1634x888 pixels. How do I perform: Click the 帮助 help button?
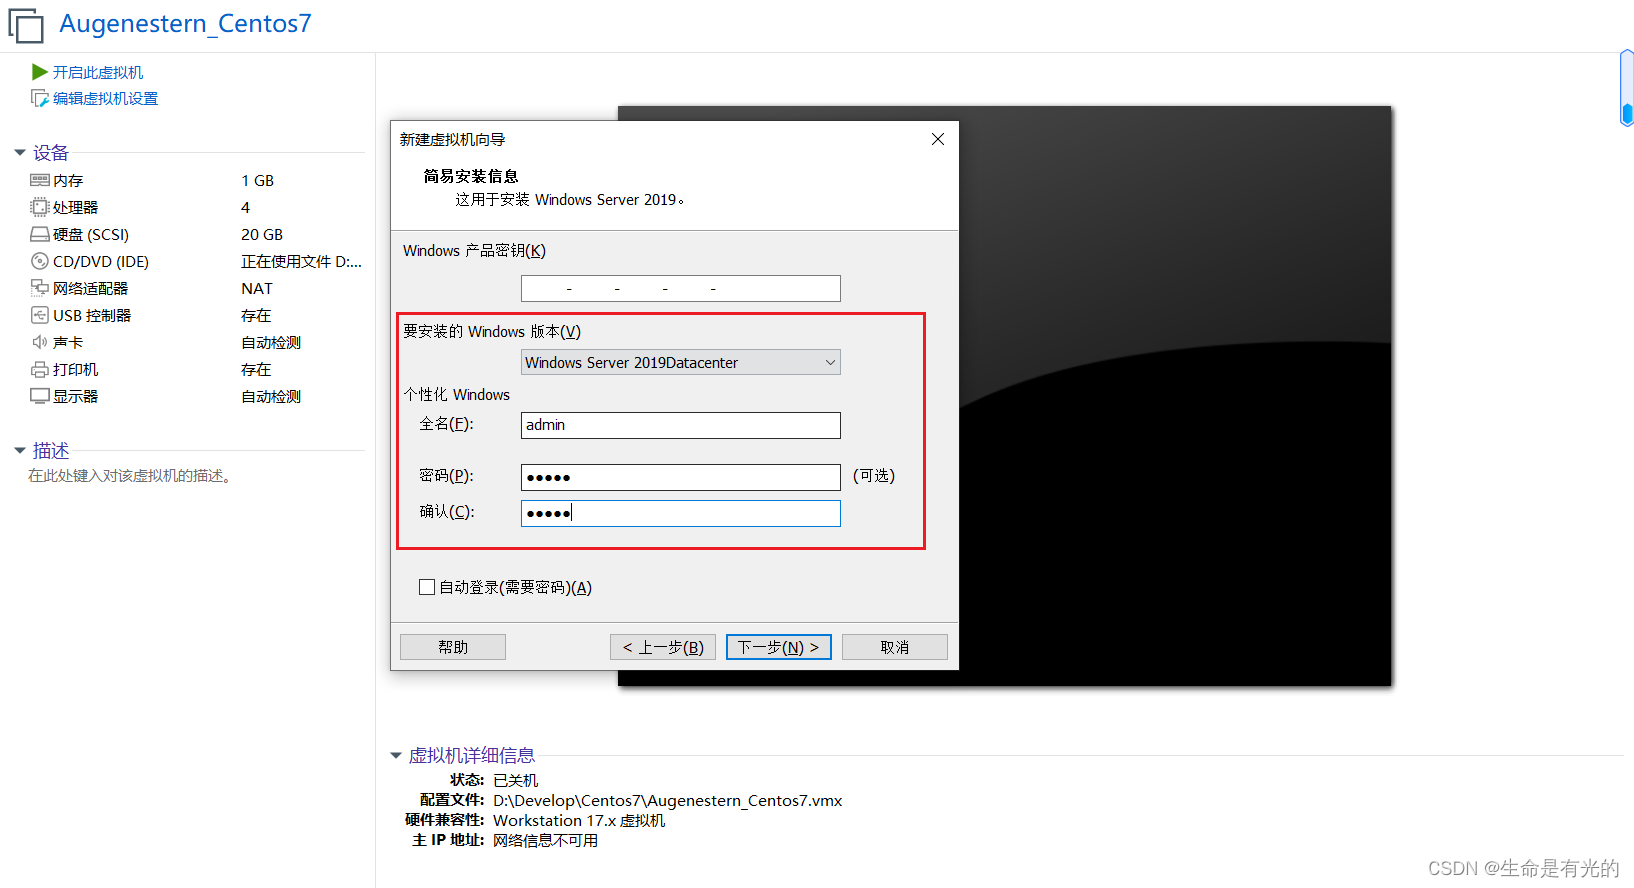tap(453, 647)
